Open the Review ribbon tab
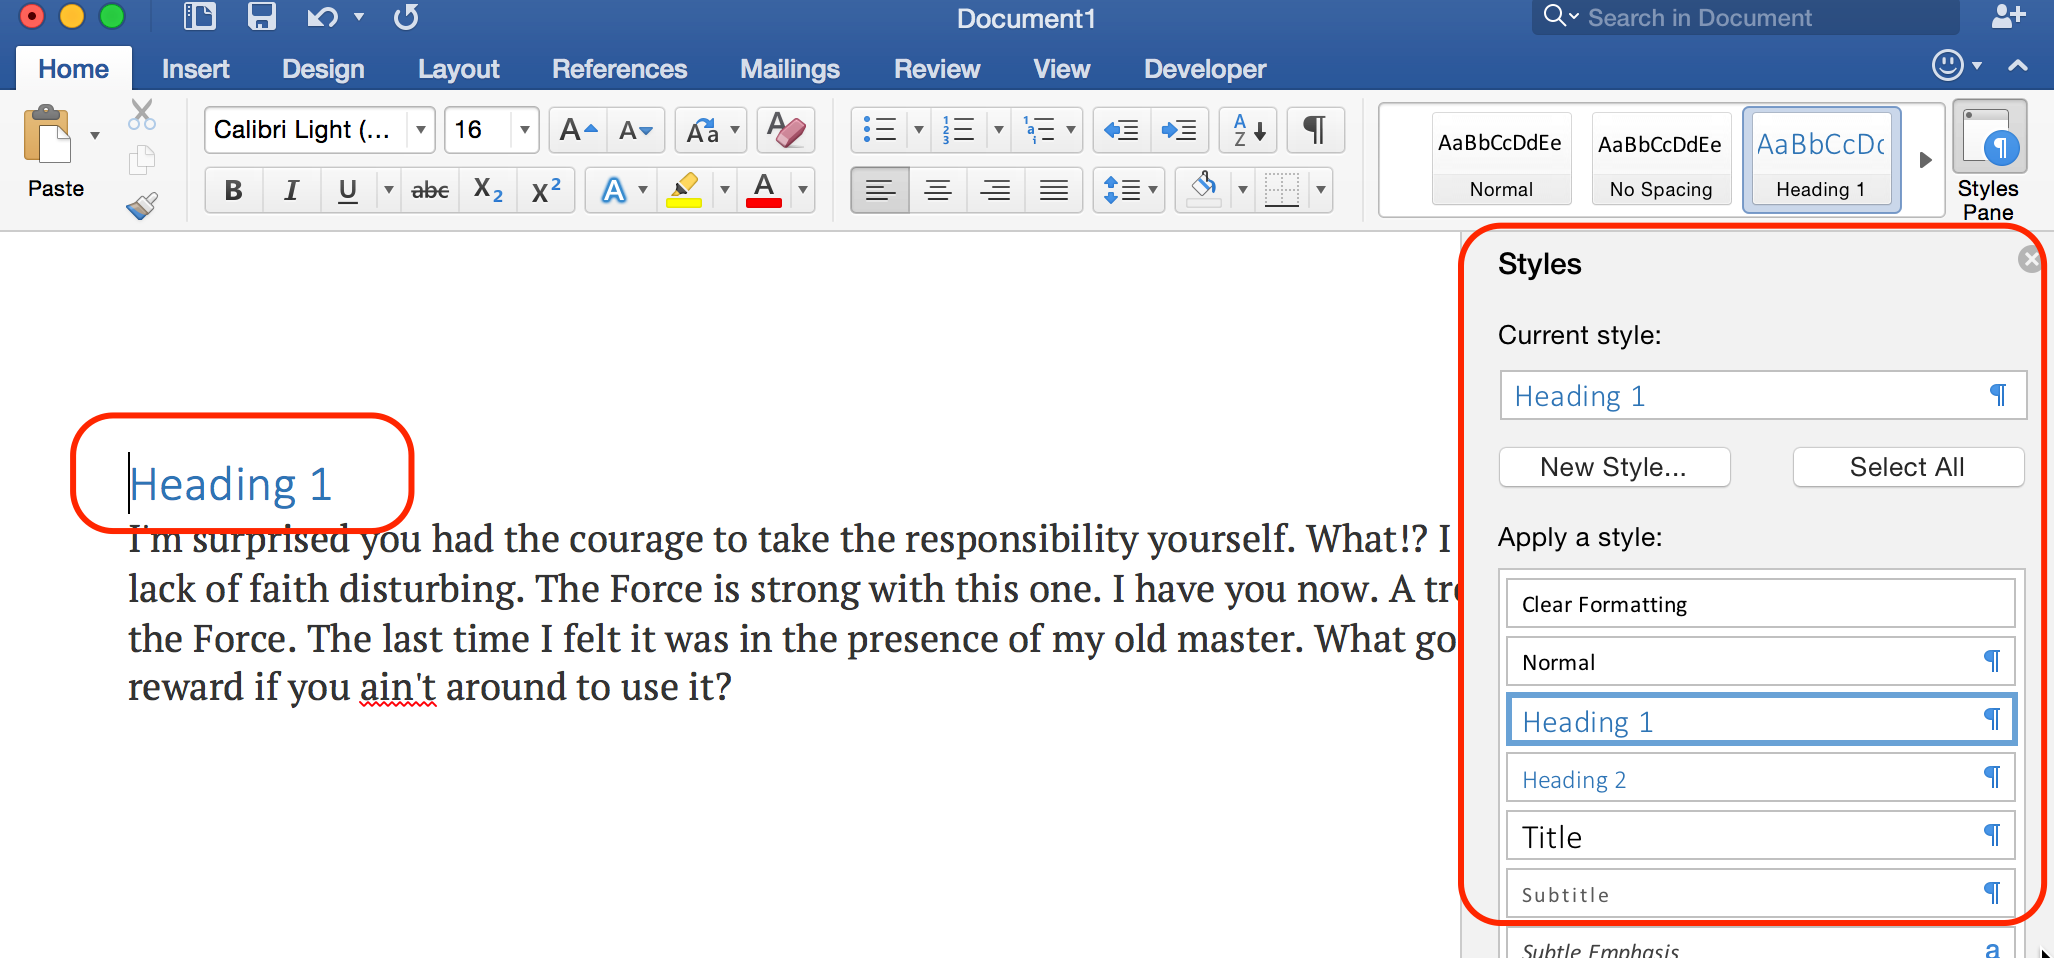 point(936,68)
